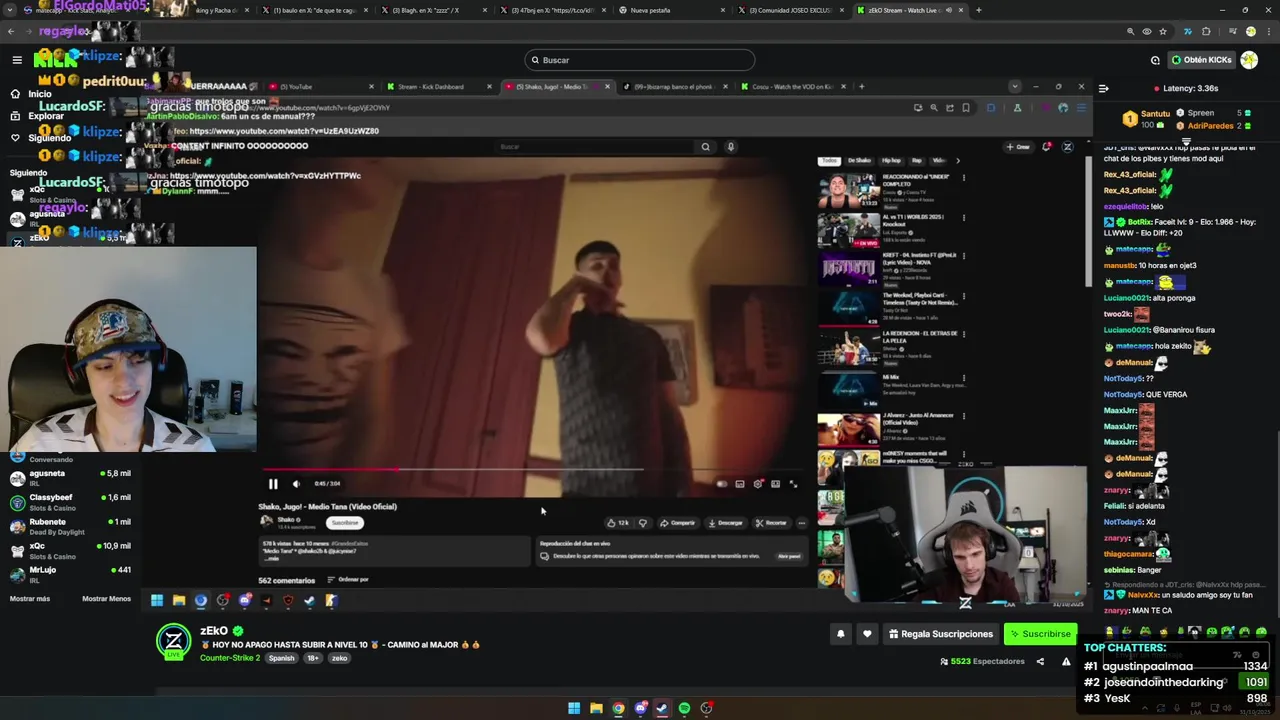This screenshot has height=720, width=1280.
Task: Open Windows Start button on taskbar
Action: (x=574, y=708)
